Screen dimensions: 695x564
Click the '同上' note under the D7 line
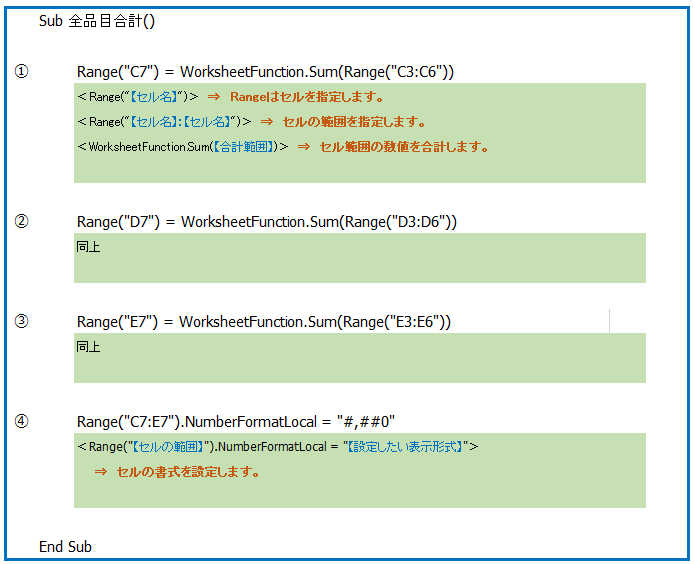[x=88, y=247]
